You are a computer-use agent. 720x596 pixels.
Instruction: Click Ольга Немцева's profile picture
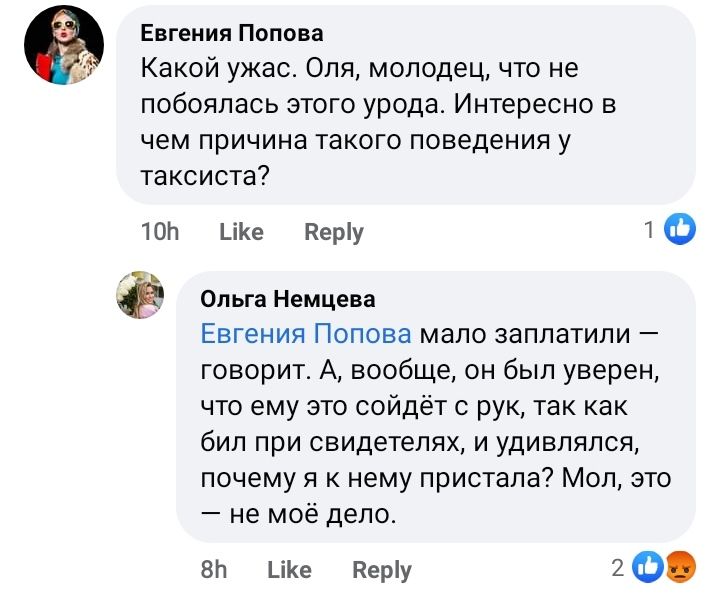click(x=141, y=295)
